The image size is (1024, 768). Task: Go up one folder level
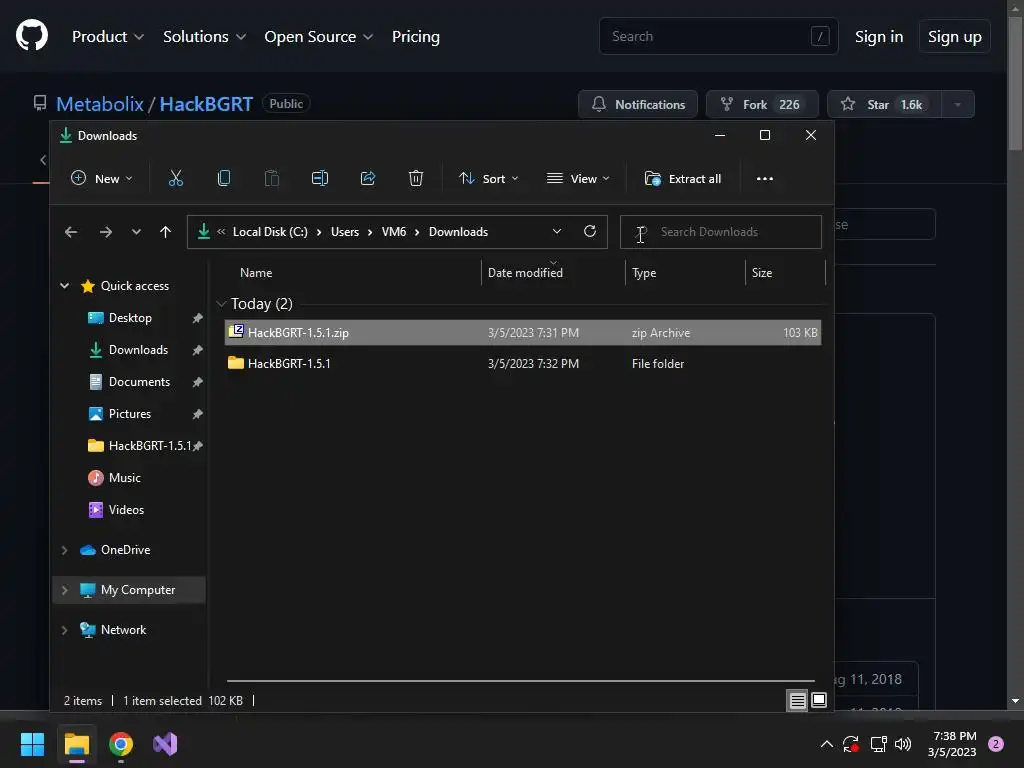click(165, 232)
